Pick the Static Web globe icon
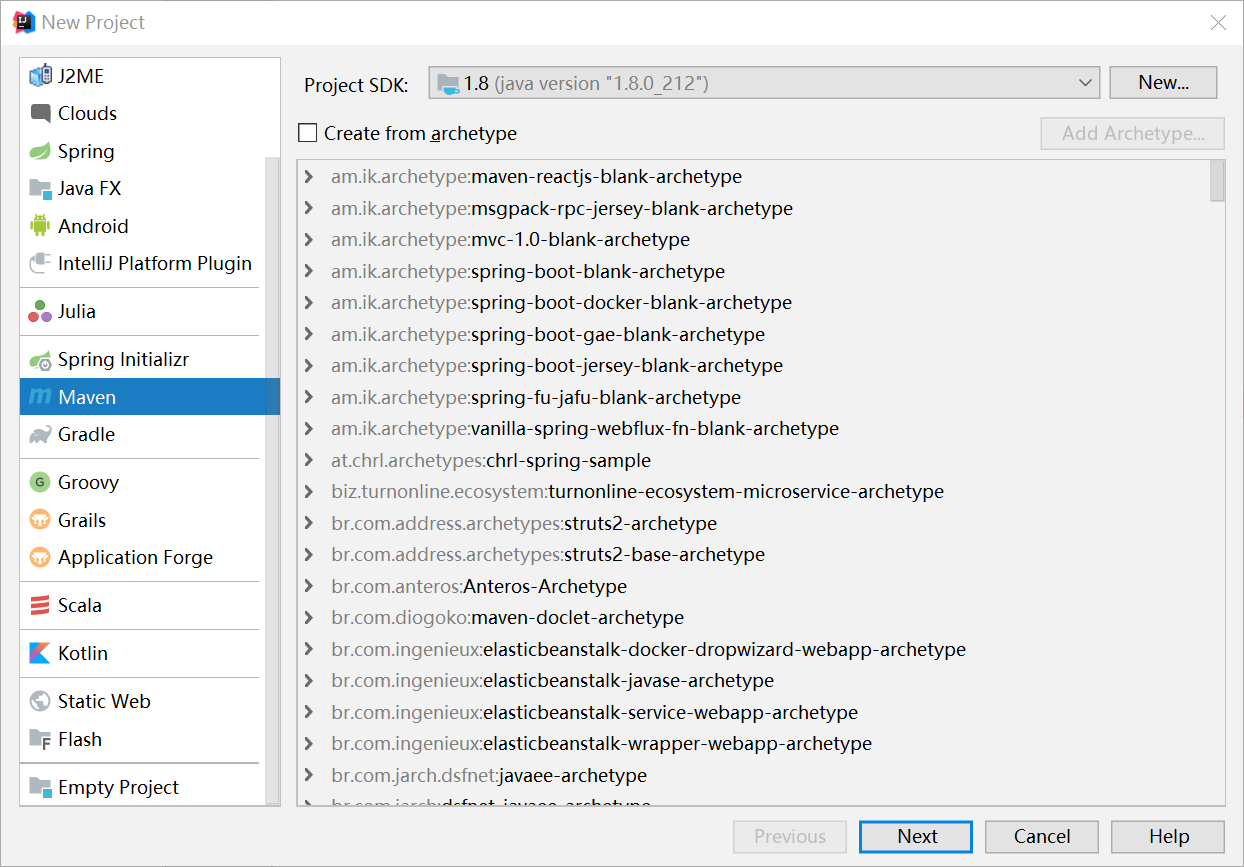1244x867 pixels. pos(40,702)
